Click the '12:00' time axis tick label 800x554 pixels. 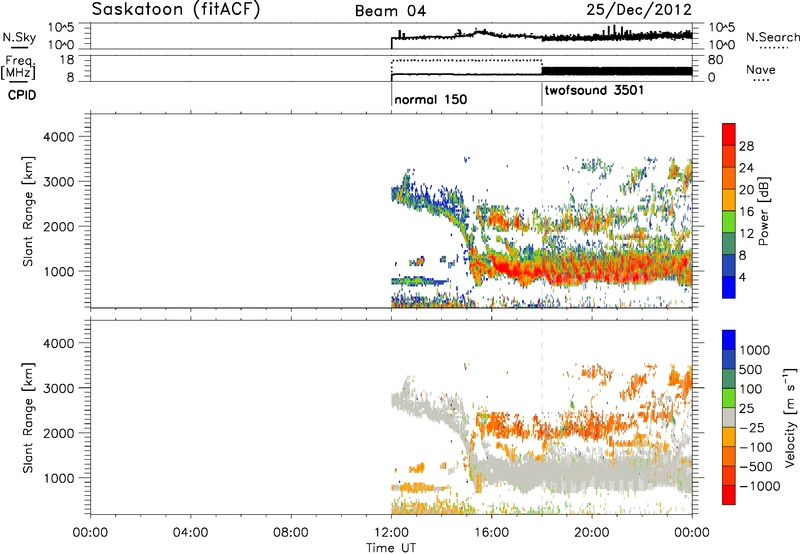tap(391, 533)
